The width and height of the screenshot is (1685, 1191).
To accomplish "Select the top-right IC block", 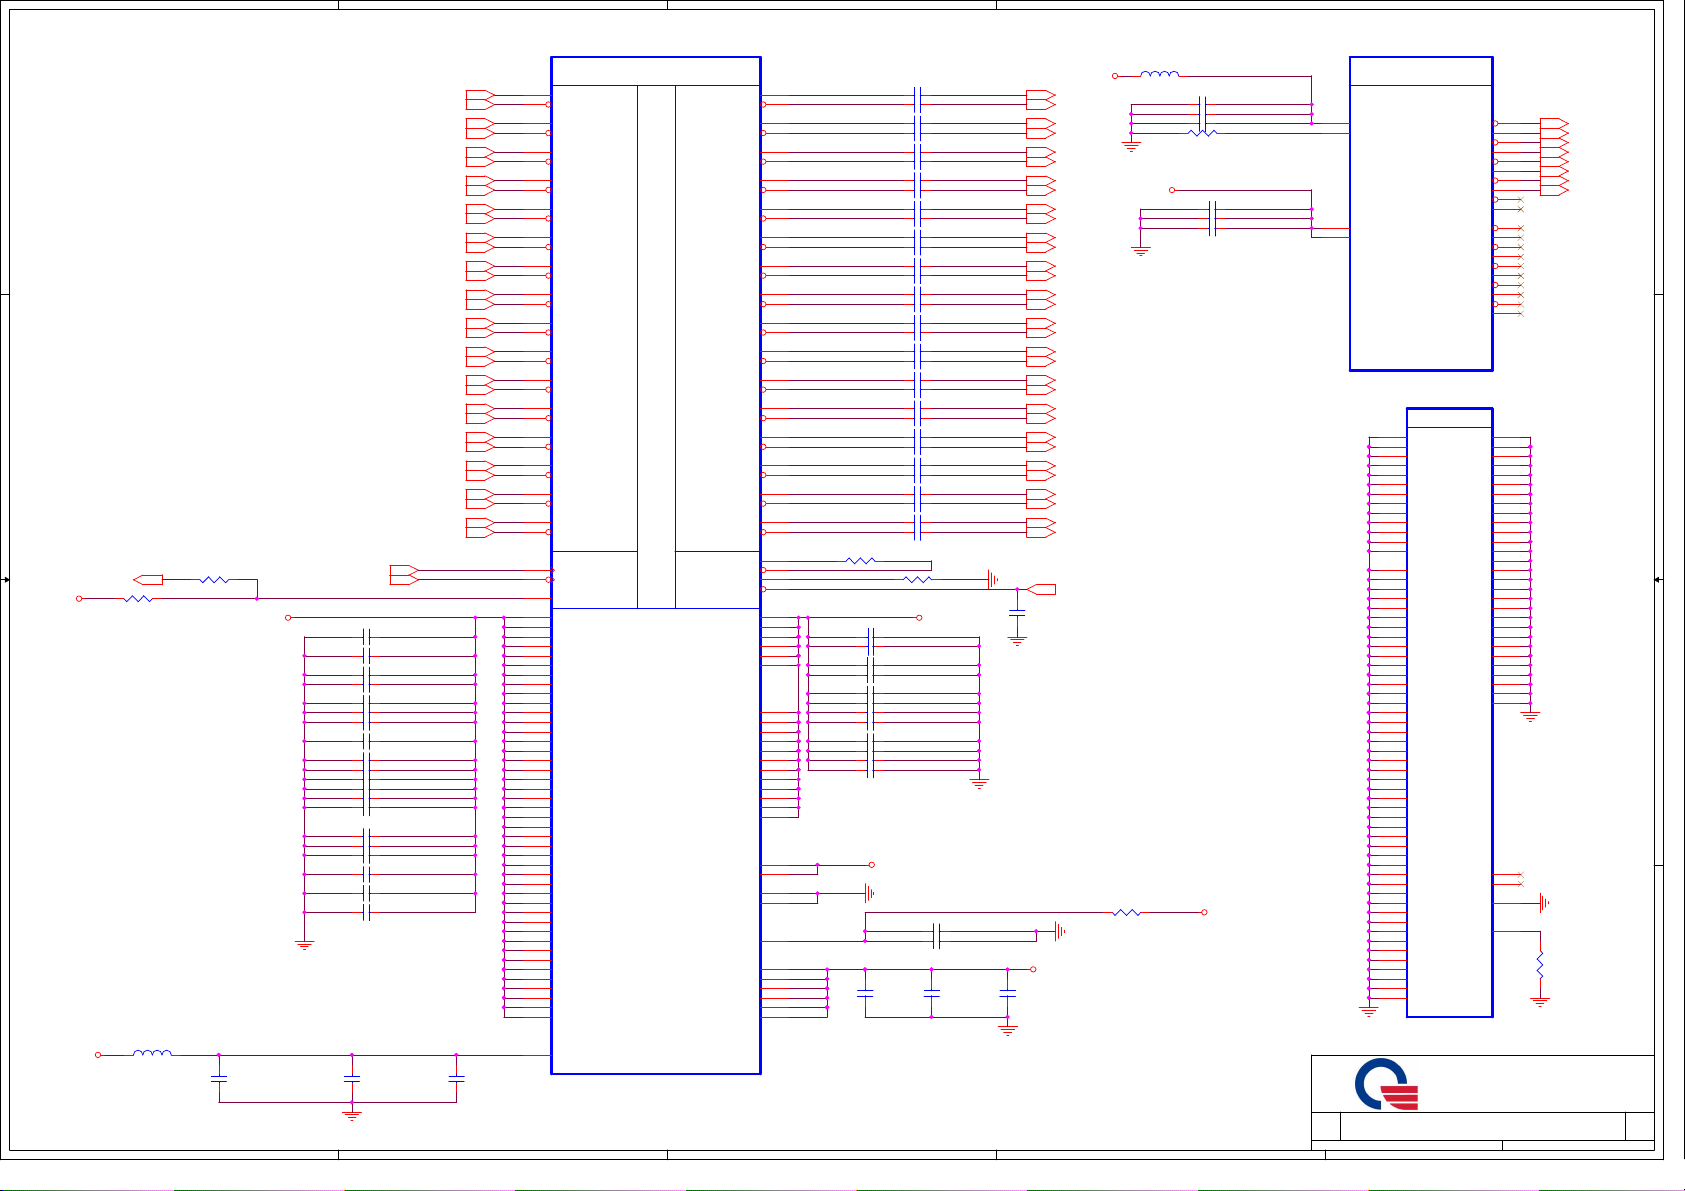I will coord(1420,214).
